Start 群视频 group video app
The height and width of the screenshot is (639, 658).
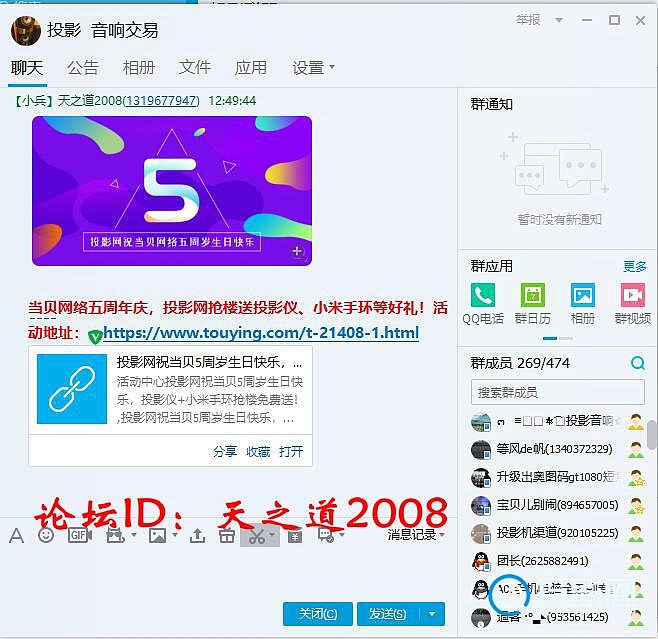tap(632, 295)
